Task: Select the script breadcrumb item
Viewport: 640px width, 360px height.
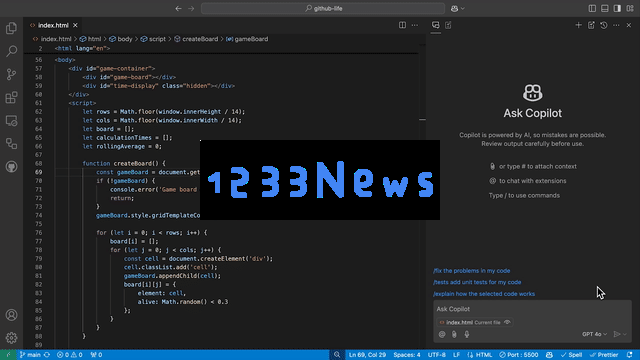Action: click(x=153, y=39)
